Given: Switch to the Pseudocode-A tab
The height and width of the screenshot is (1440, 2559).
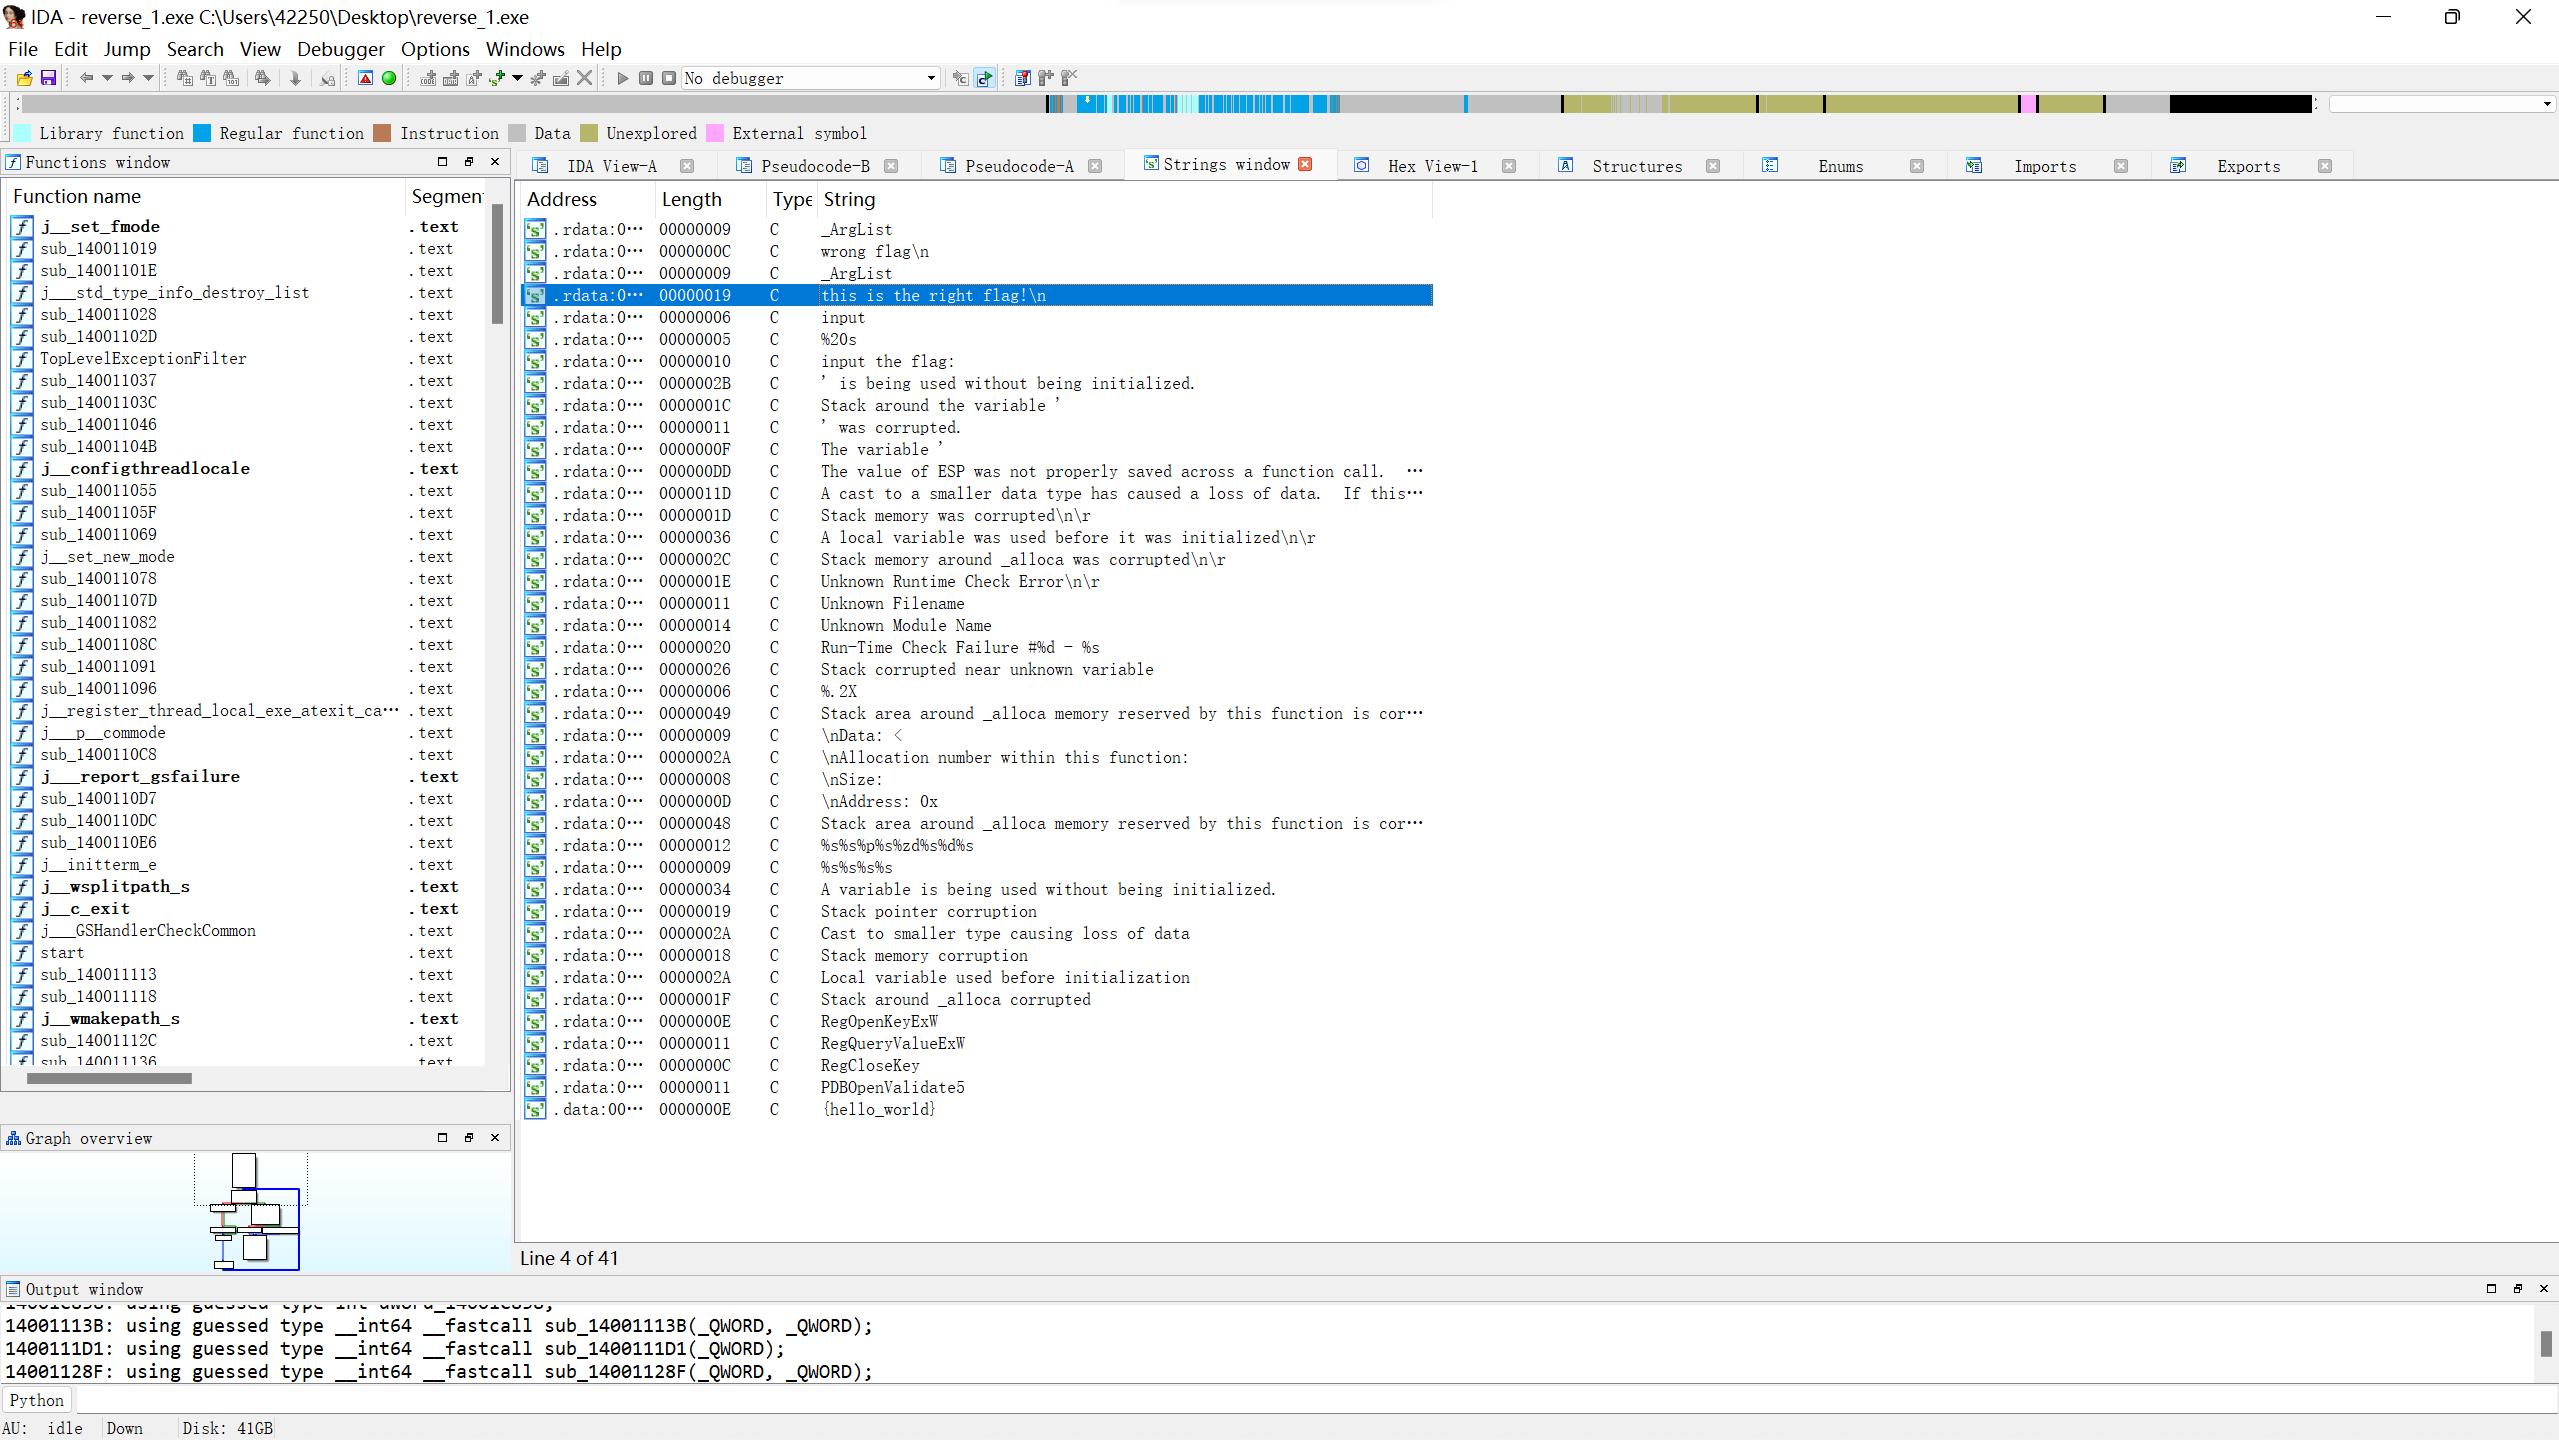Looking at the screenshot, I should tap(1018, 166).
